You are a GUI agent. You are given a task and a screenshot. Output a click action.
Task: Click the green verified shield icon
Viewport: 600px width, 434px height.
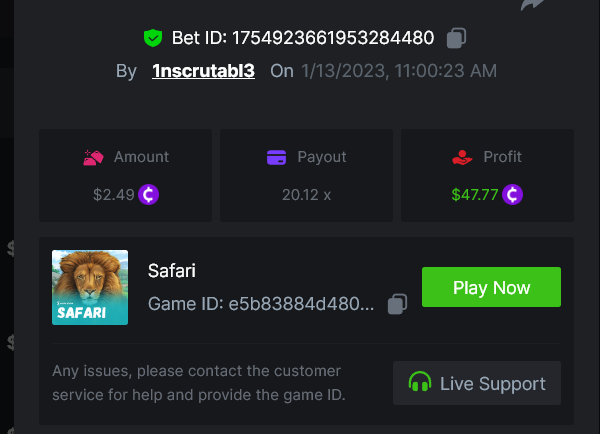click(x=152, y=39)
